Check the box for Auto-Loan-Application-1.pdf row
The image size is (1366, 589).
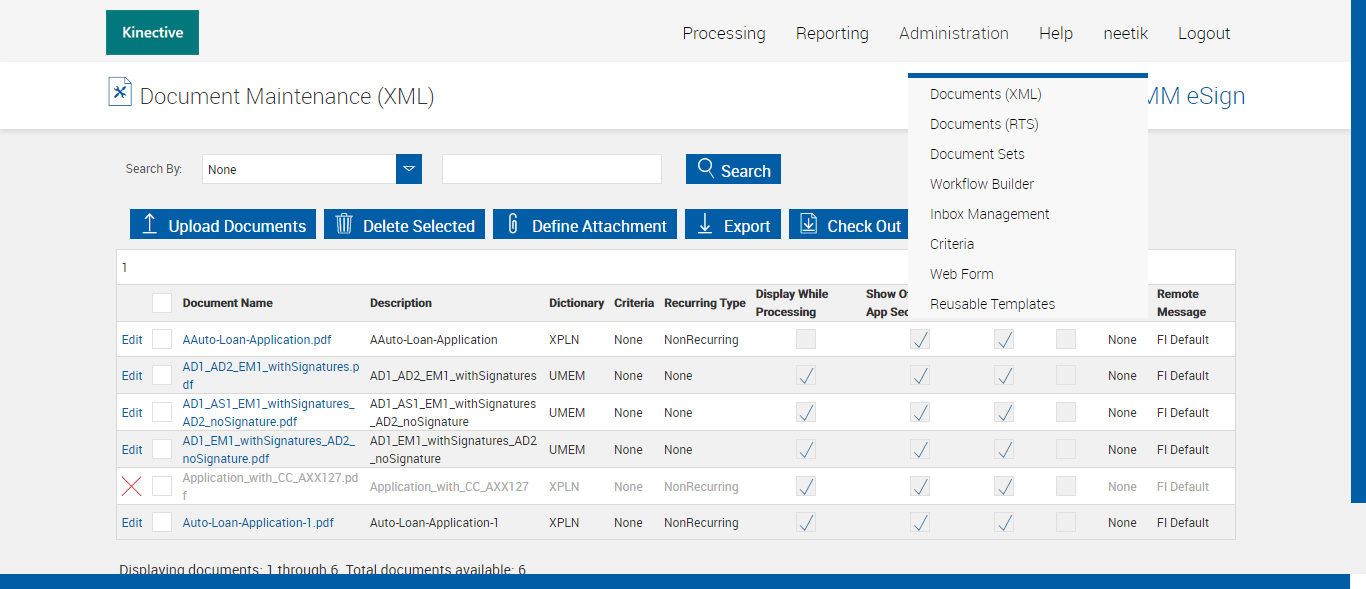162,522
